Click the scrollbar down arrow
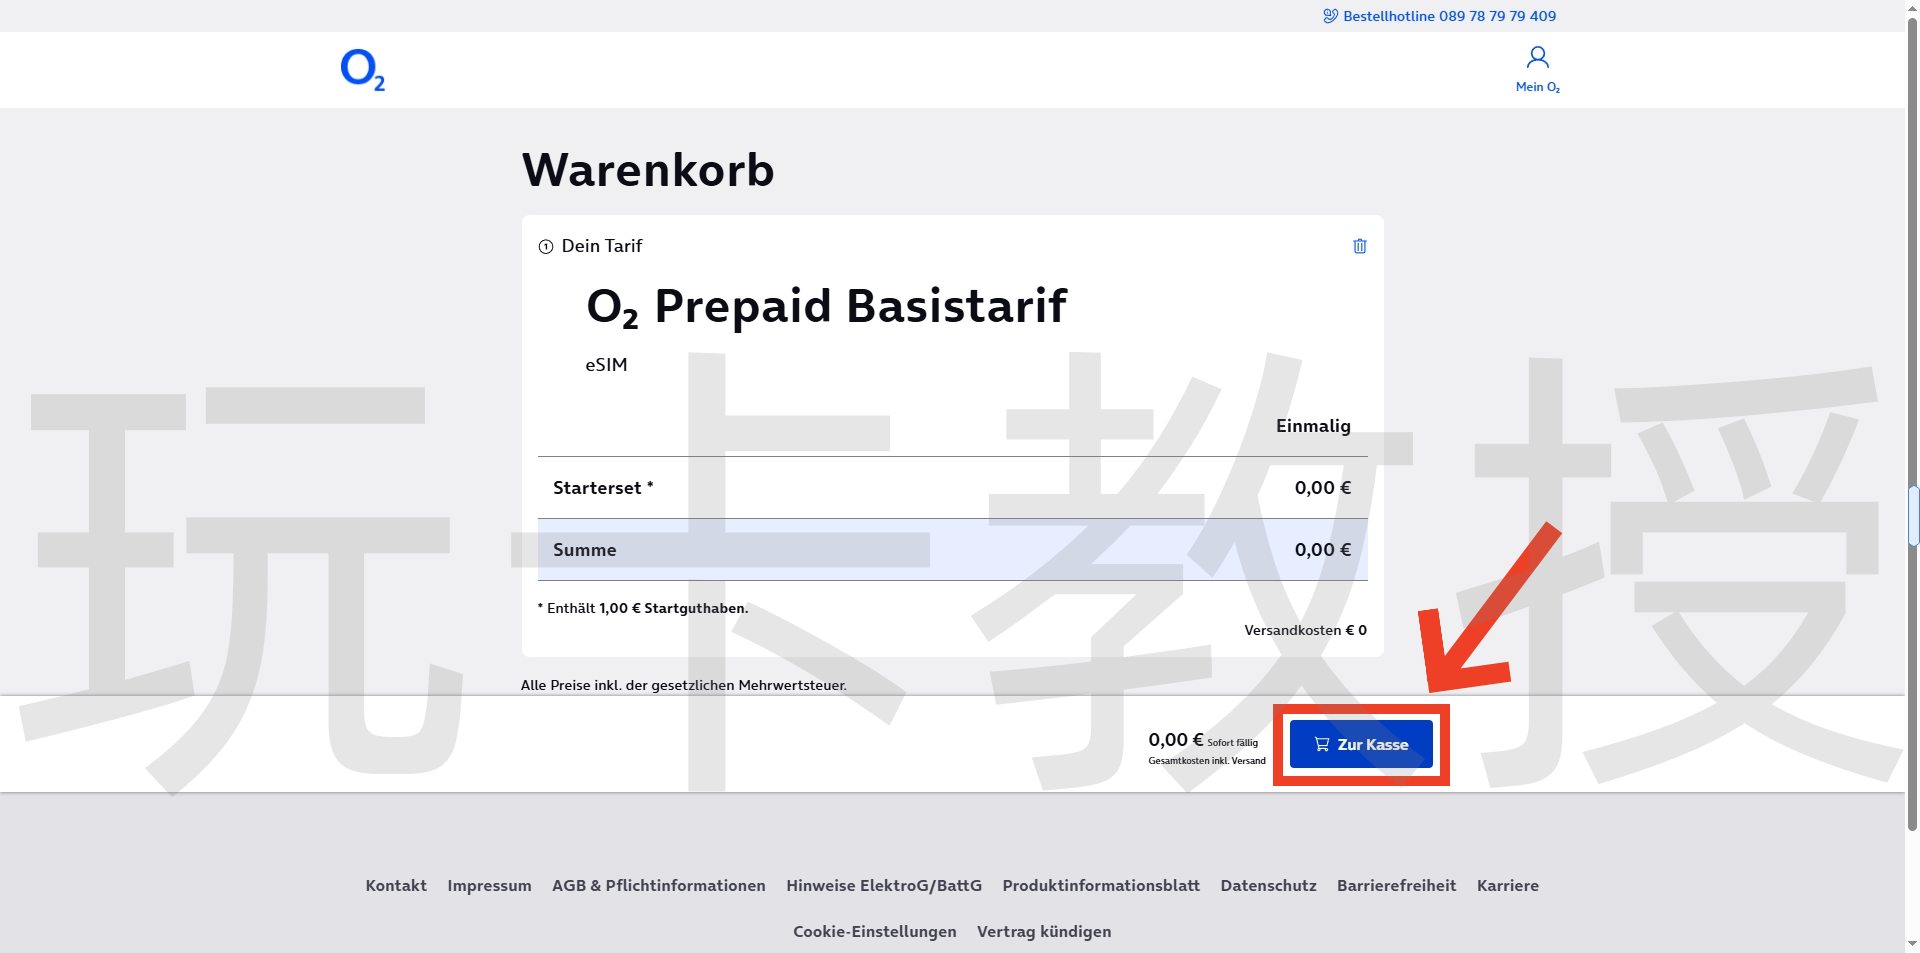 click(1913, 944)
